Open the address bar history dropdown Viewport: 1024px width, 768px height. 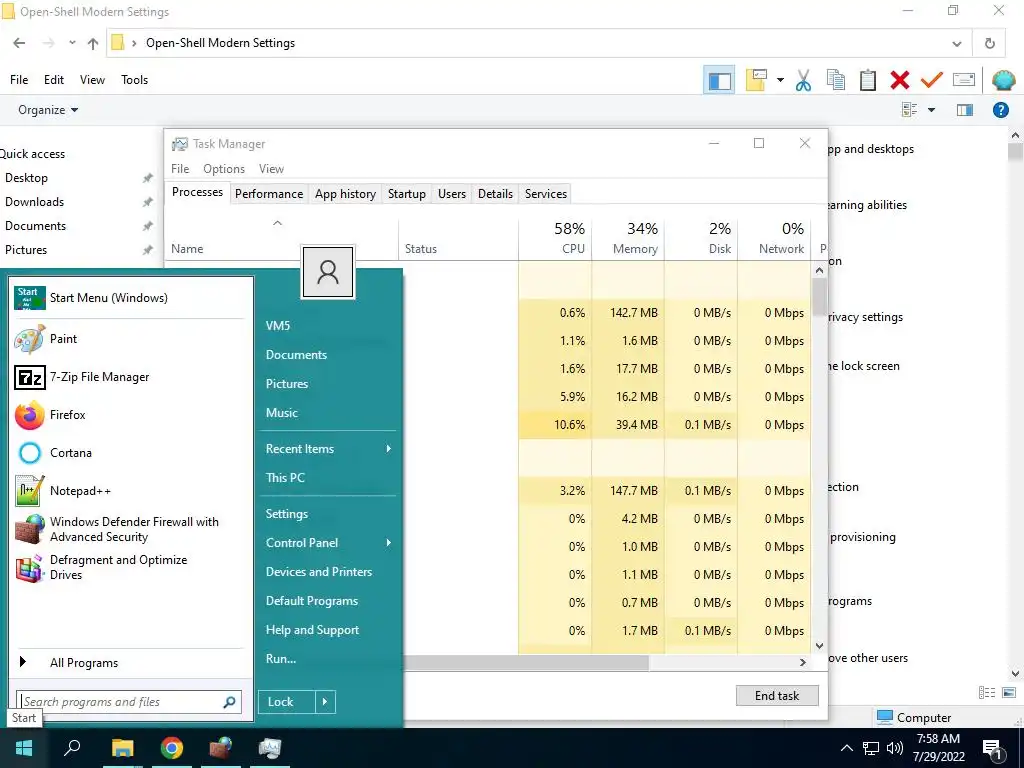956,44
